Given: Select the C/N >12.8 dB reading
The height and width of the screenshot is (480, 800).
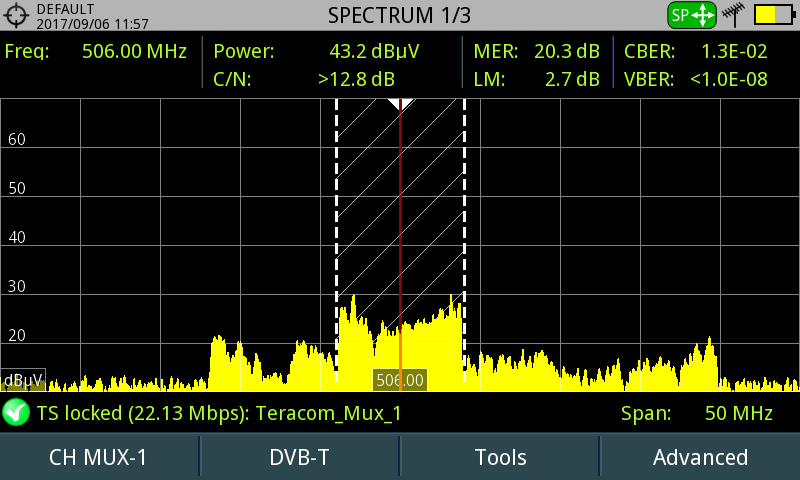Looking at the screenshot, I should [x=304, y=80].
